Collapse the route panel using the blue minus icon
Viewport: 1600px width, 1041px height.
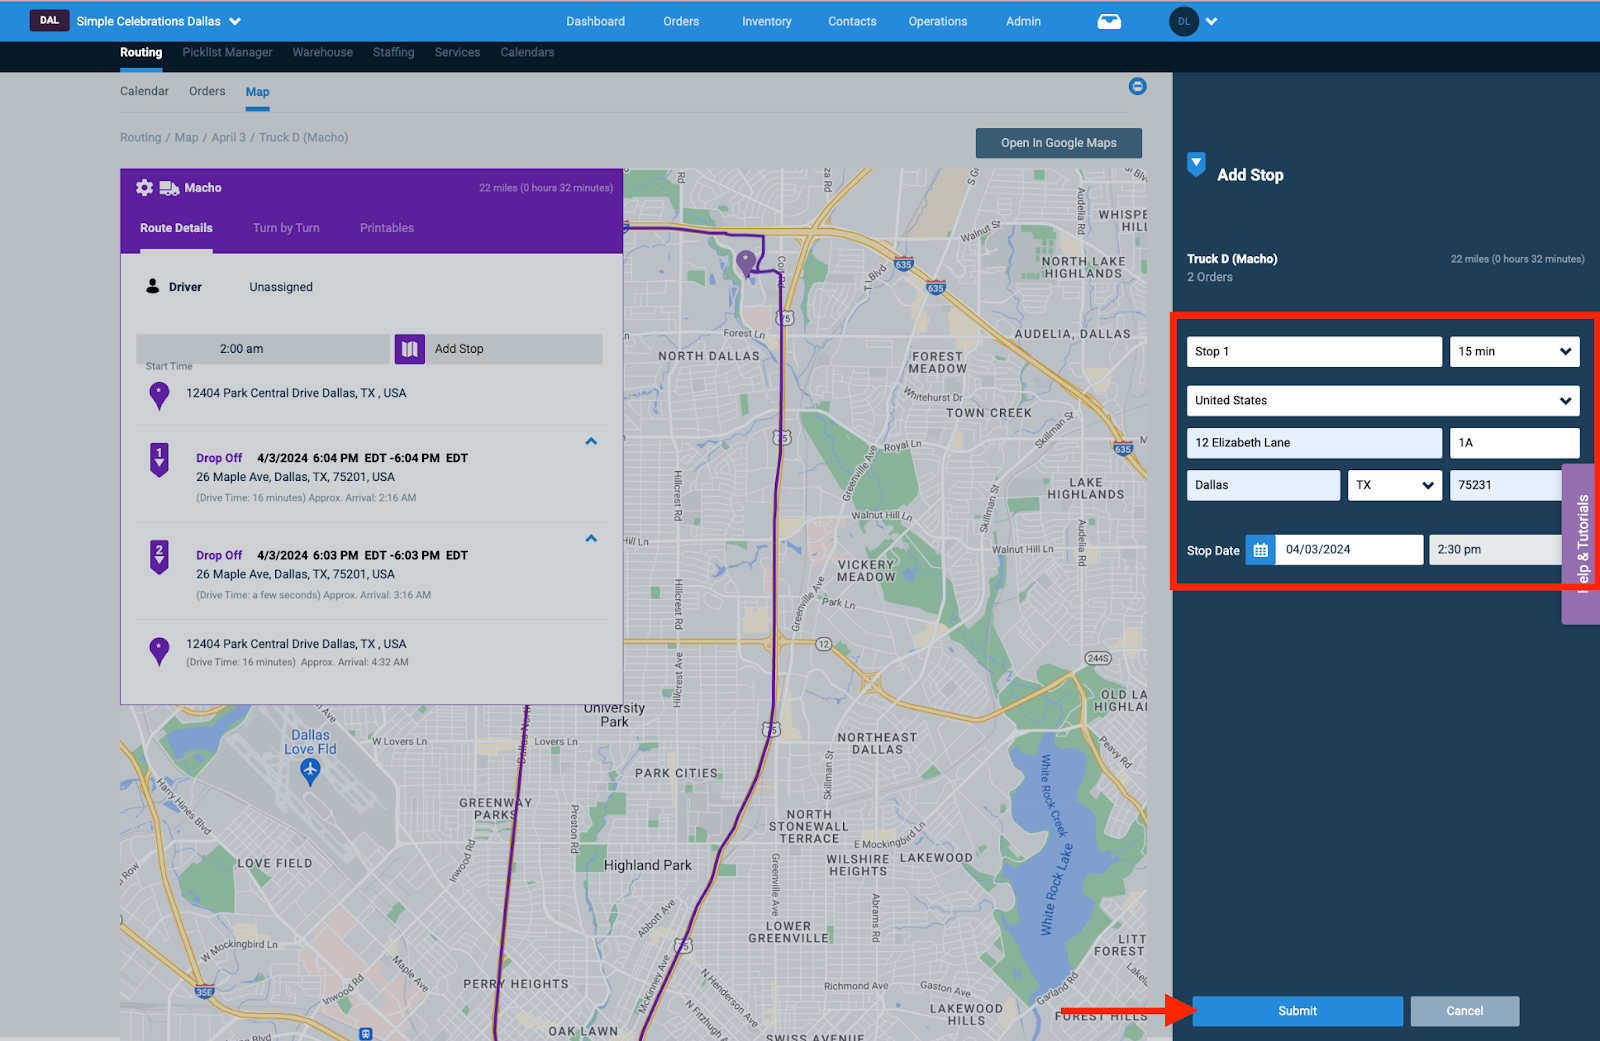(x=1137, y=86)
